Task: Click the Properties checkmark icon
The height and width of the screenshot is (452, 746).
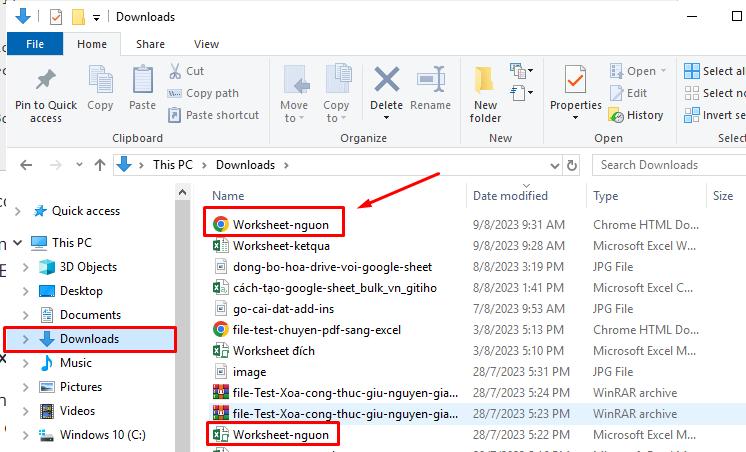Action: click(575, 79)
